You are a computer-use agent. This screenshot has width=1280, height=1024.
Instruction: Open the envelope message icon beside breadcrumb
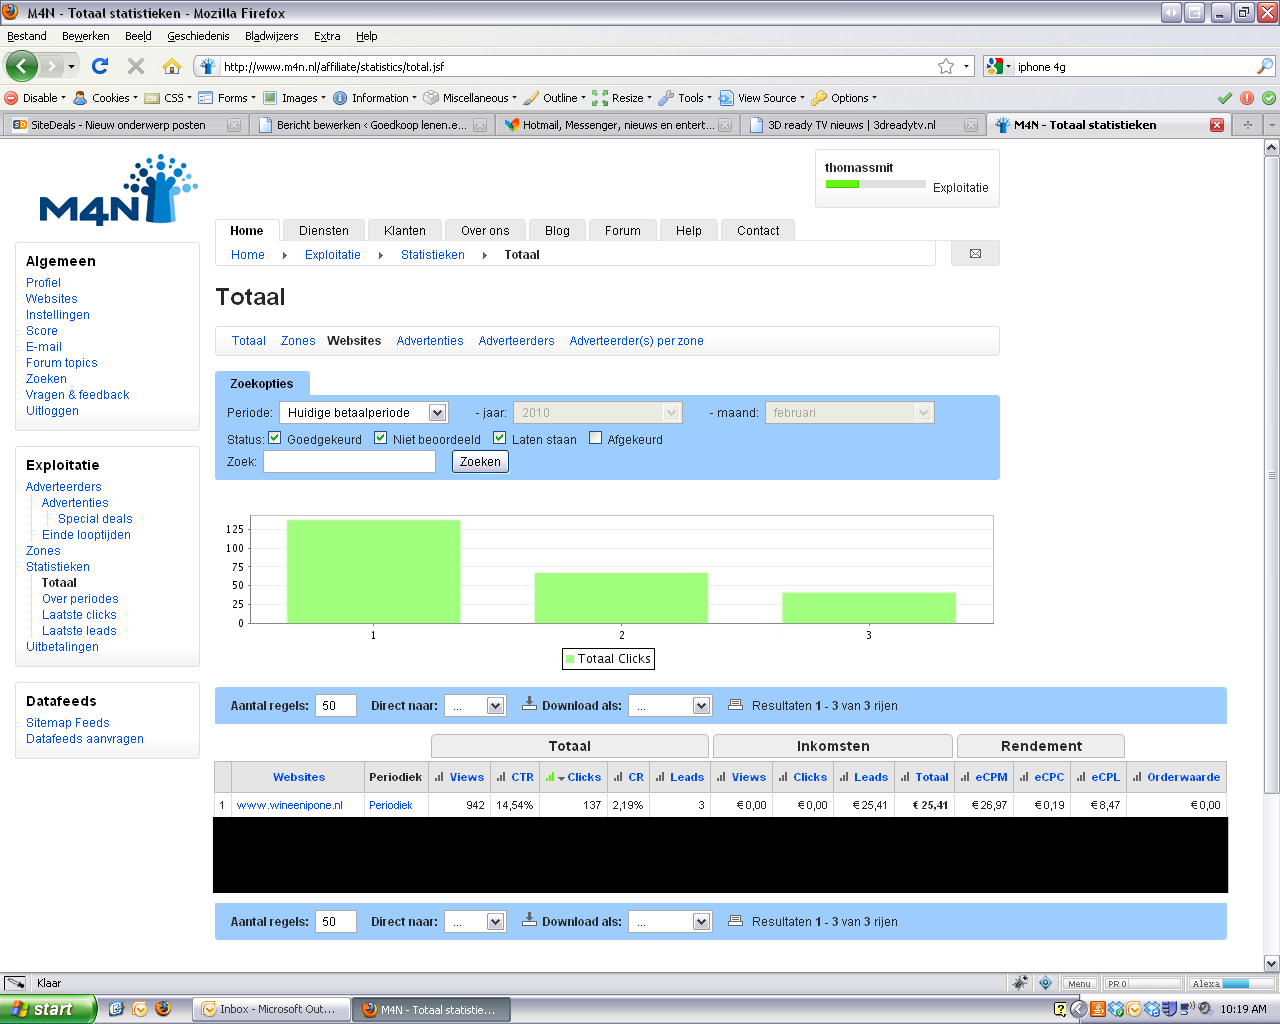click(975, 254)
